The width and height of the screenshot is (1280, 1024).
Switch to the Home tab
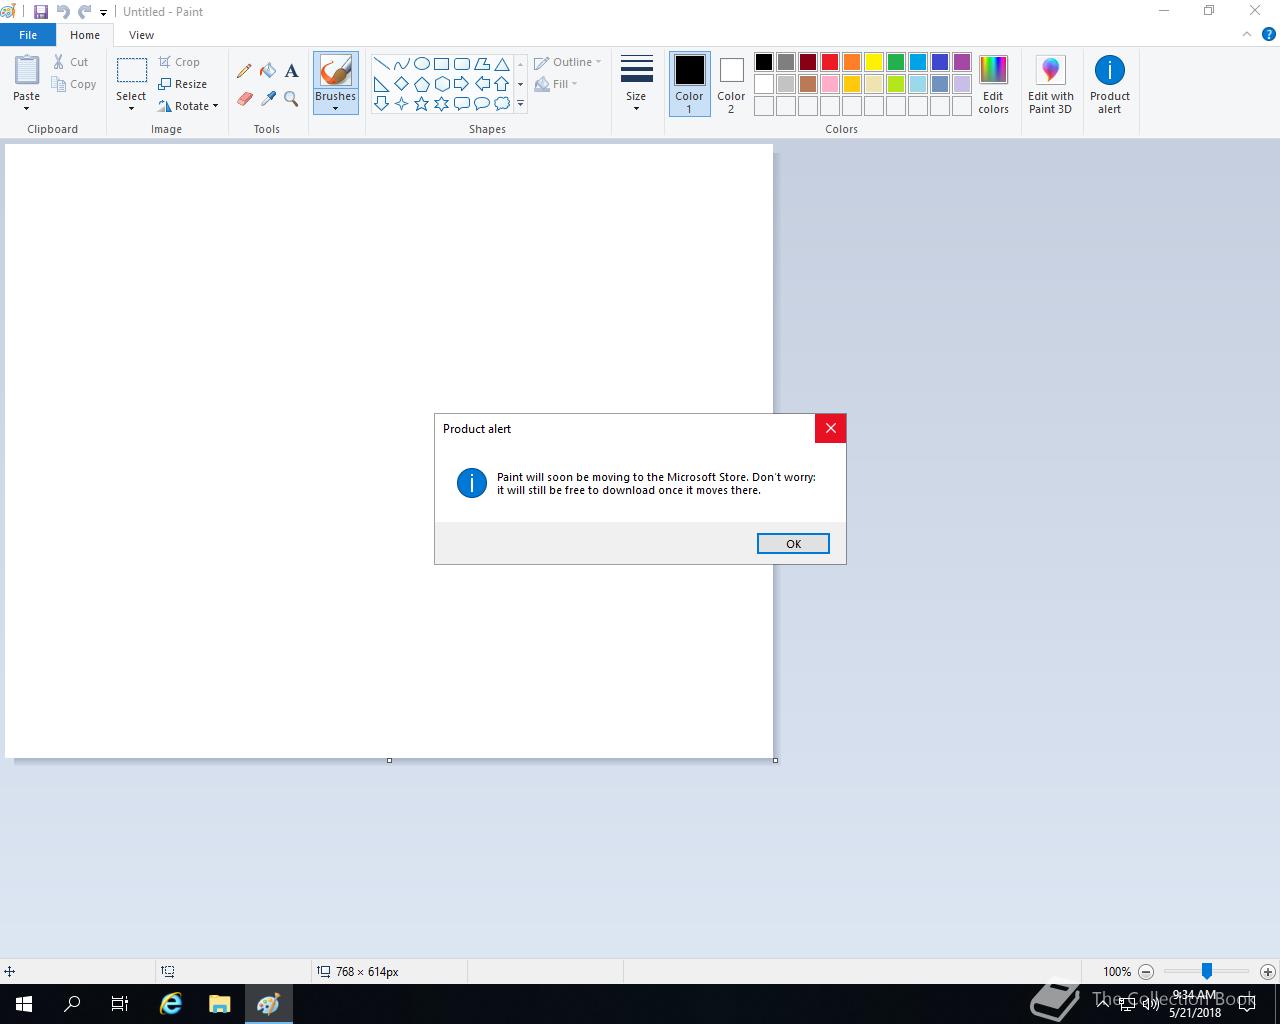coord(85,35)
